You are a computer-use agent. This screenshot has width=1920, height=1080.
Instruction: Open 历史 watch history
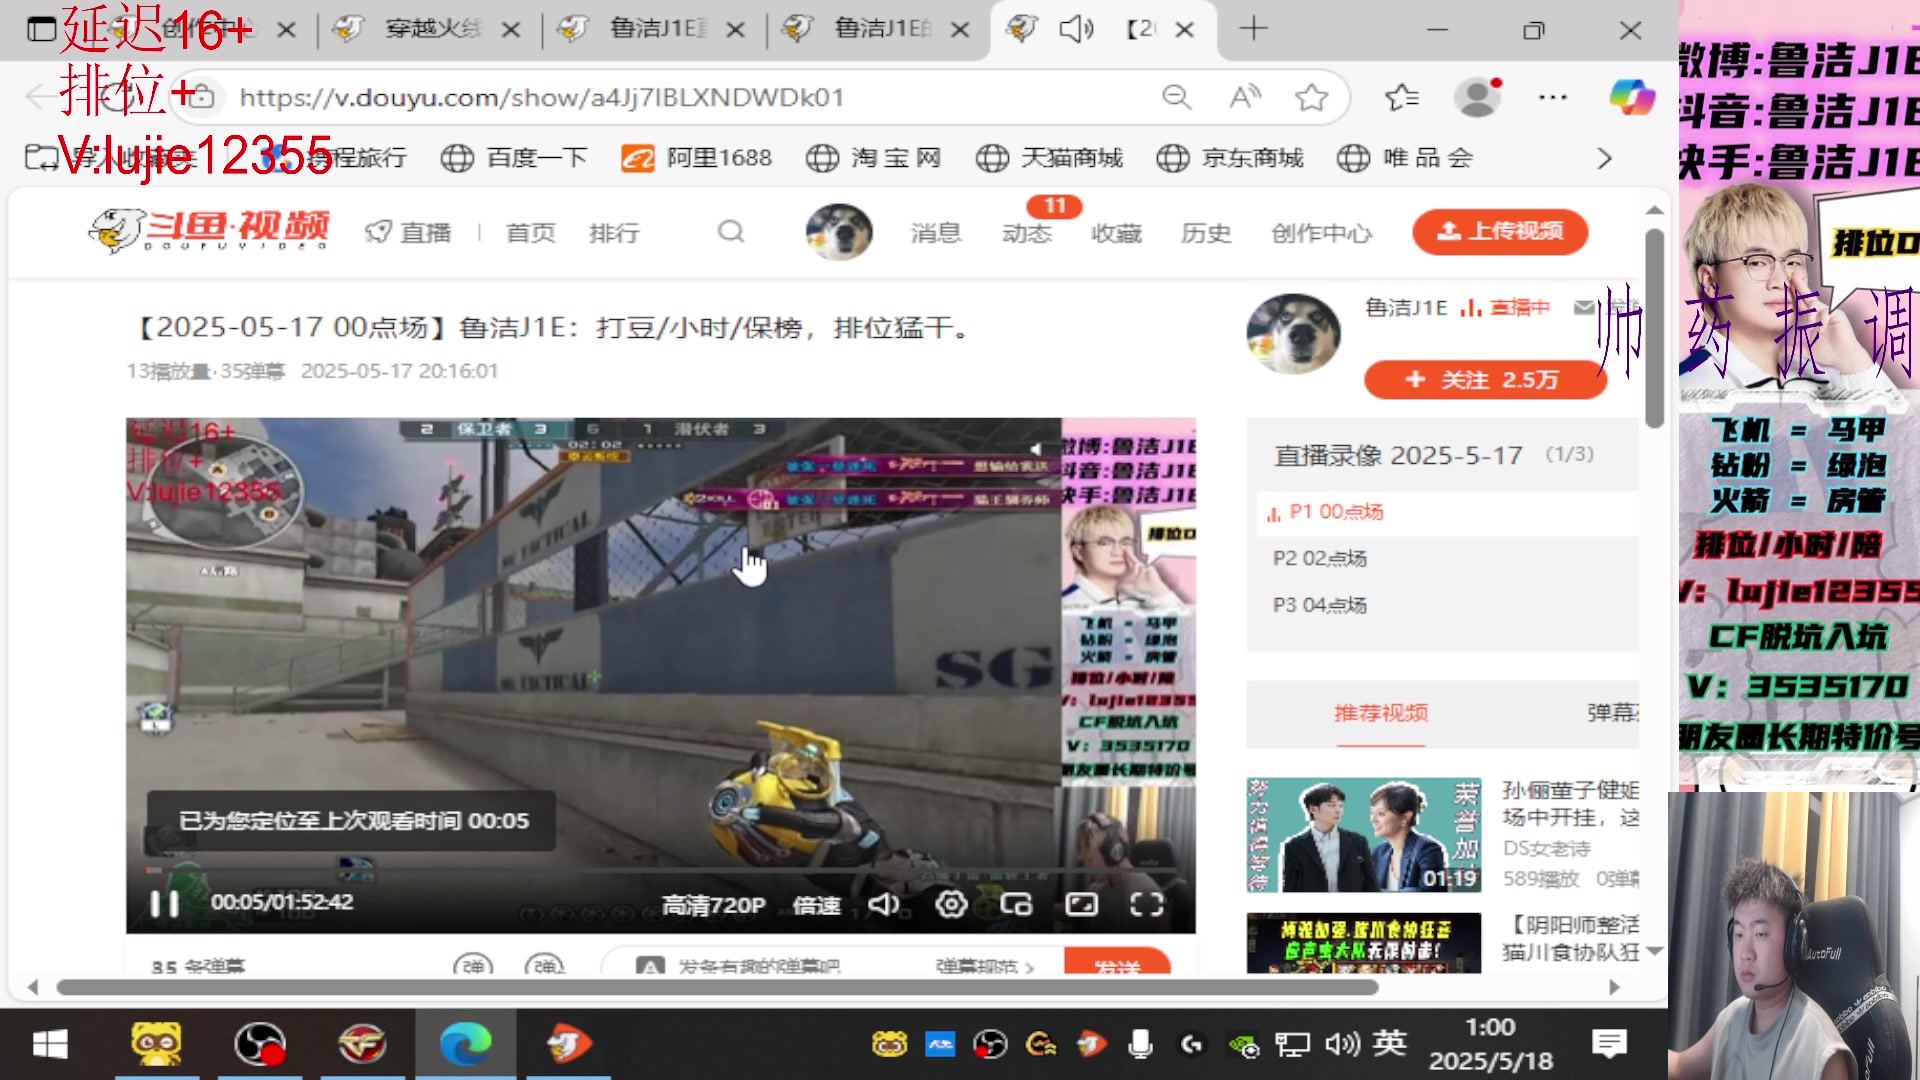tap(1206, 233)
